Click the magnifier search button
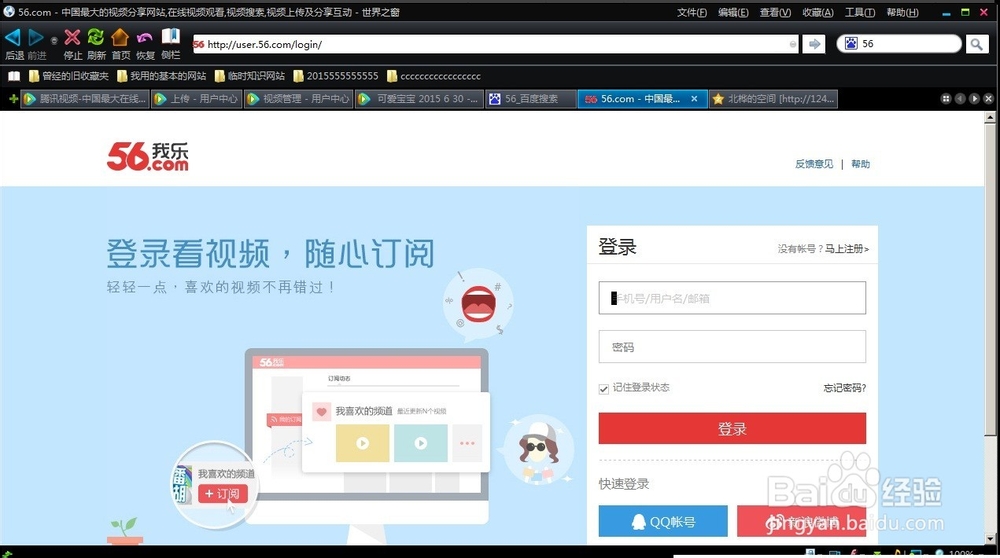This screenshot has height=558, width=1000. tap(976, 44)
